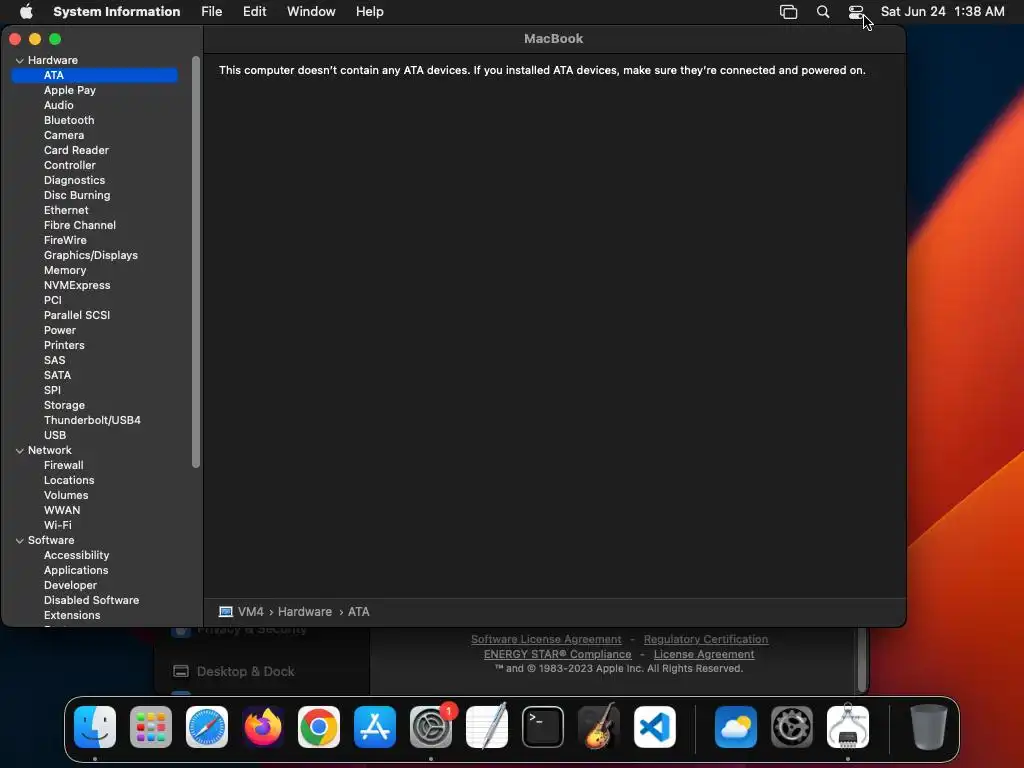Launch Visual Studio Code from dock

coord(655,727)
